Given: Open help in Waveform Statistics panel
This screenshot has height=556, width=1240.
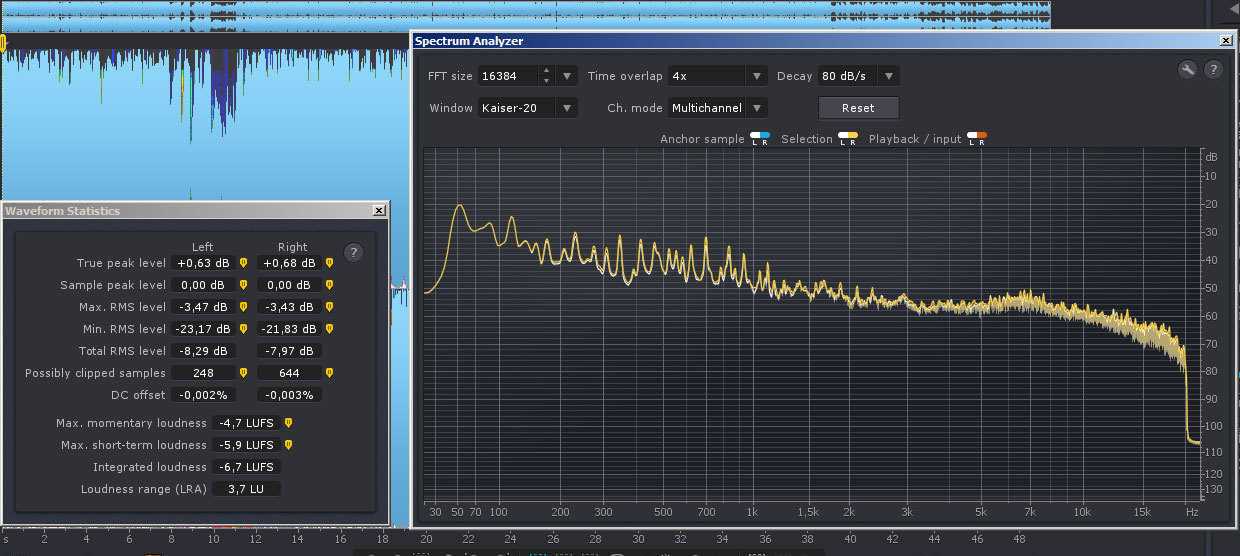Looking at the screenshot, I should point(353,253).
